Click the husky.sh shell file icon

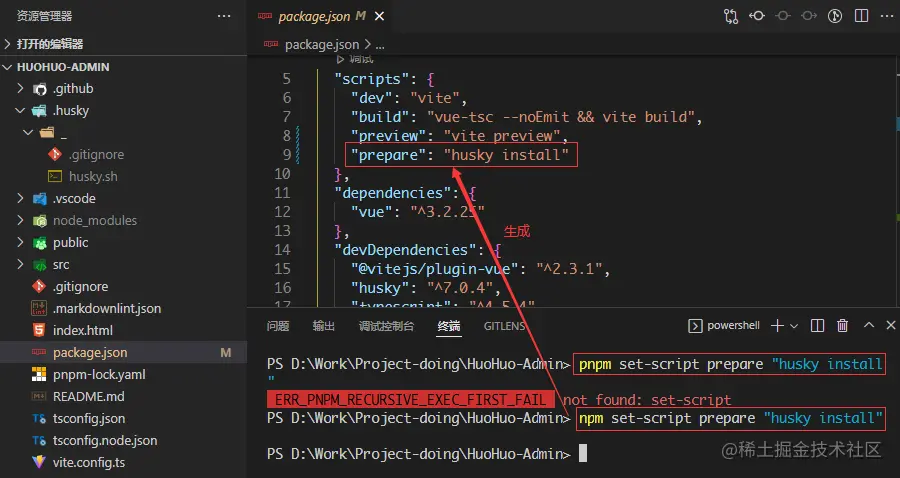(x=55, y=176)
